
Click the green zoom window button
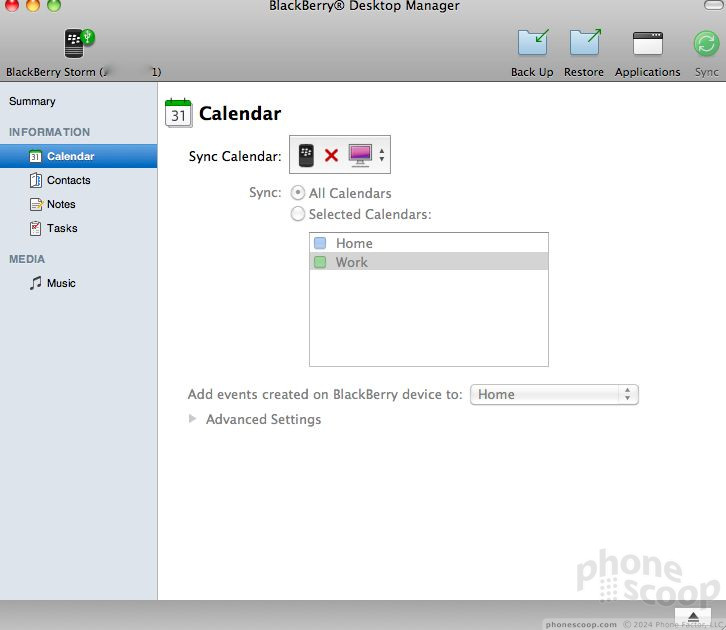pyautogui.click(x=54, y=5)
